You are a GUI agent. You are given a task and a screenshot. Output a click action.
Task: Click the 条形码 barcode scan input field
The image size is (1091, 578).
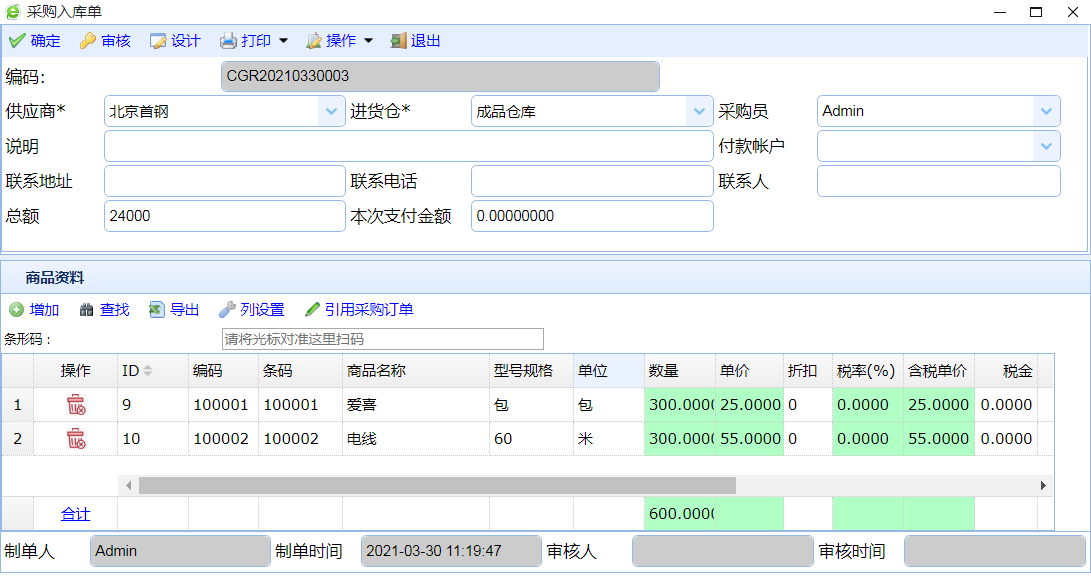click(x=382, y=339)
